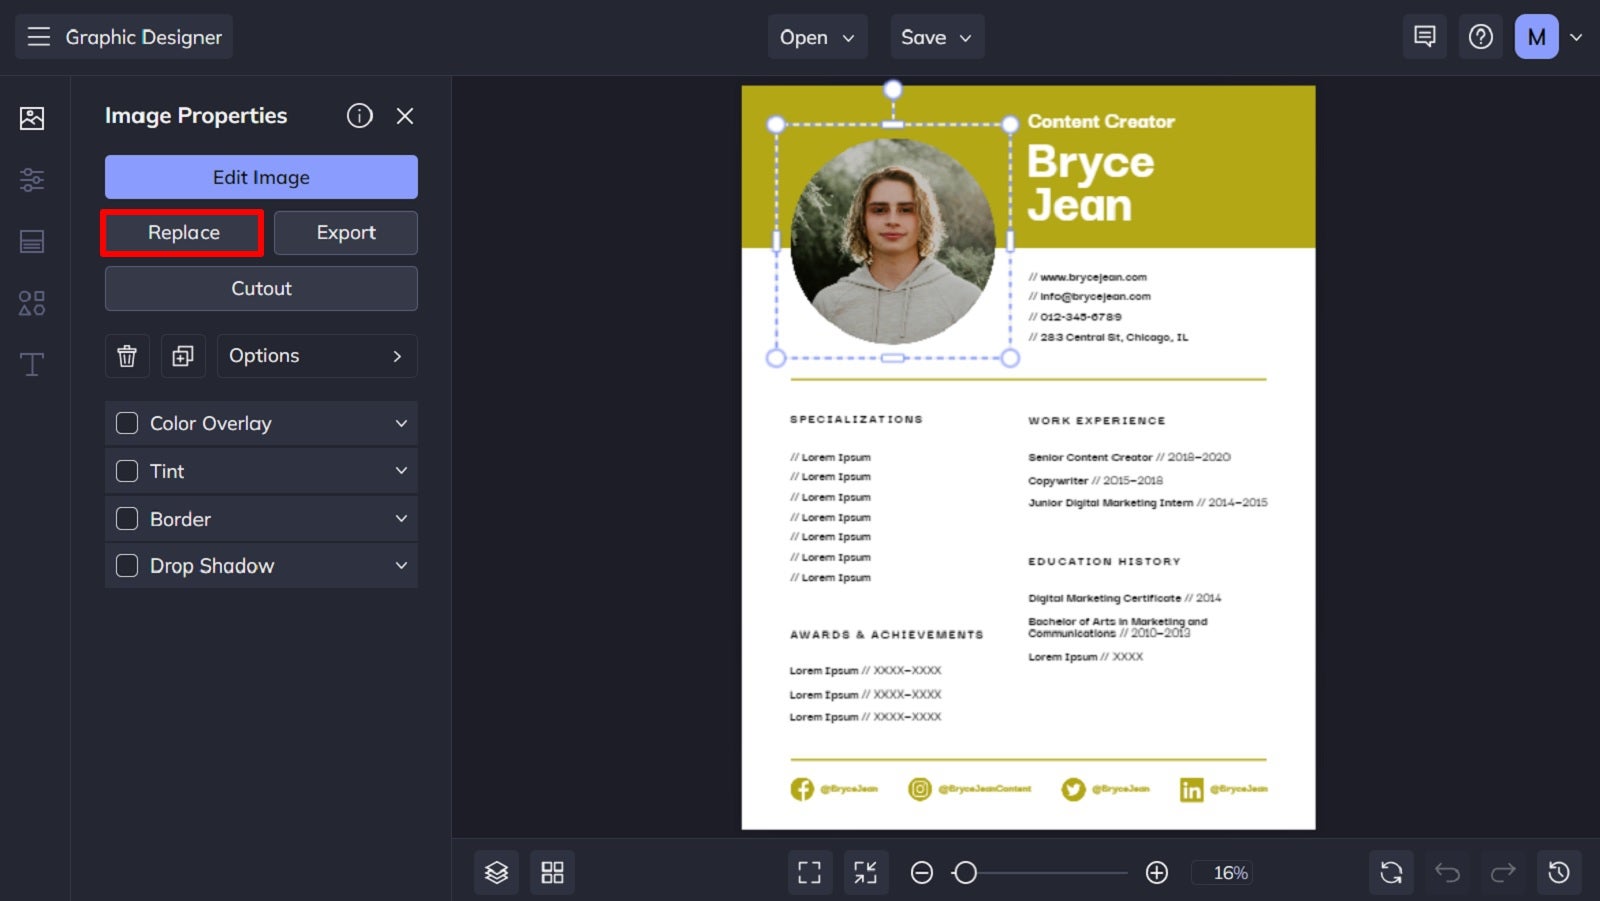Replace the selected image
Image resolution: width=1600 pixels, height=901 pixels.
coord(181,232)
